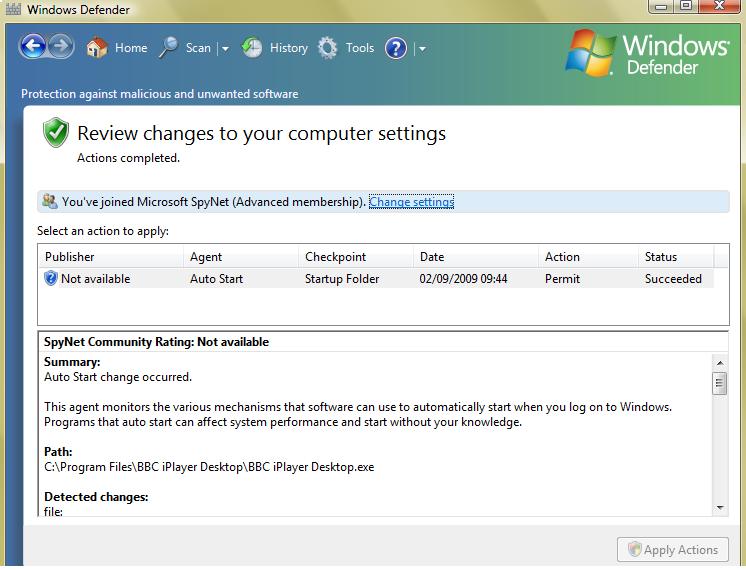Sort by the Checkpoint column header

click(x=356, y=257)
